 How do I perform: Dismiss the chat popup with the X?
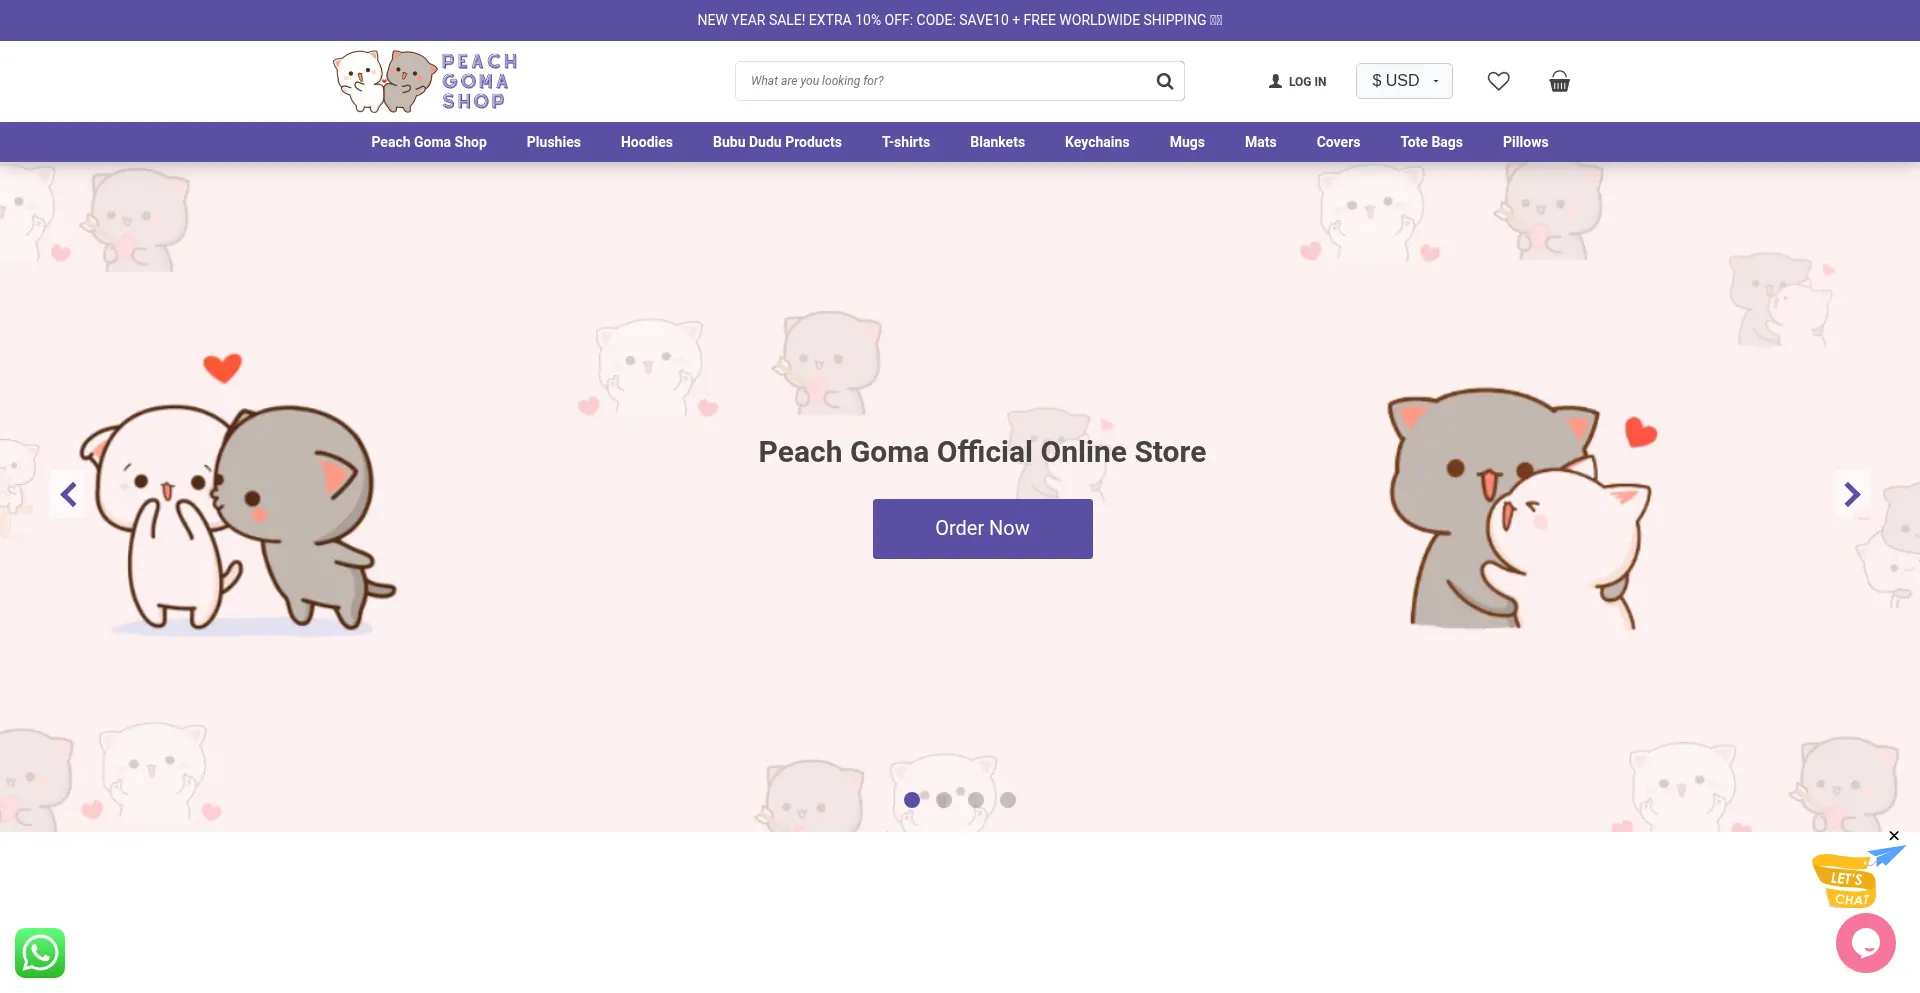(1893, 836)
